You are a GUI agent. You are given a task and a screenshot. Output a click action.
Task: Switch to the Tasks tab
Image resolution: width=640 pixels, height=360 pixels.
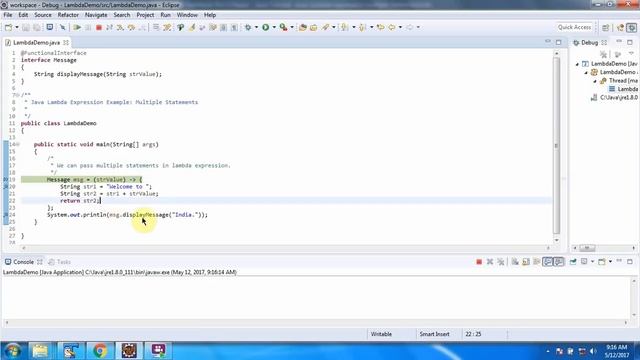(60, 262)
